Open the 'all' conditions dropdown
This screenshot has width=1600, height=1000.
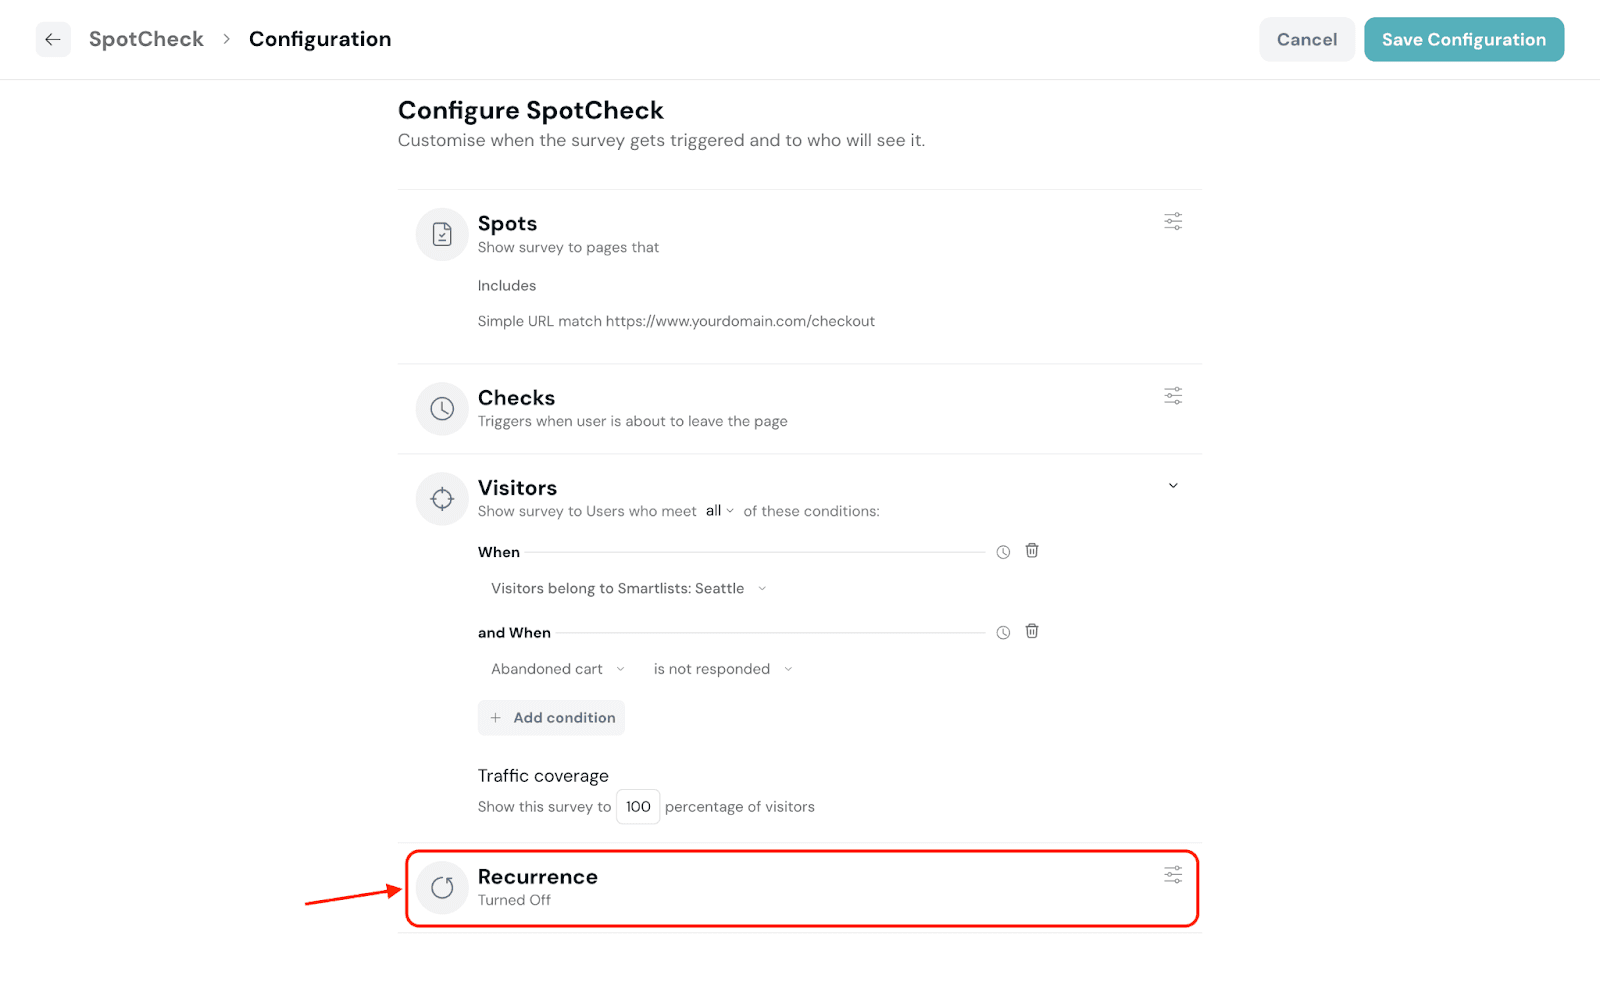719,511
